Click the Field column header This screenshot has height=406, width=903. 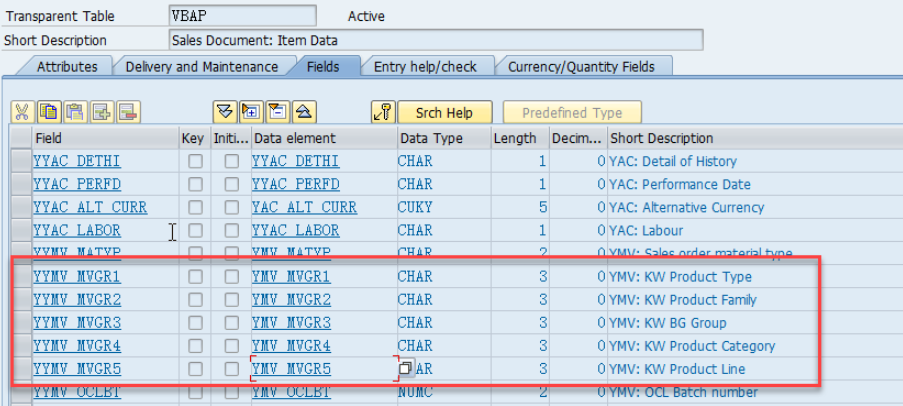(105, 138)
